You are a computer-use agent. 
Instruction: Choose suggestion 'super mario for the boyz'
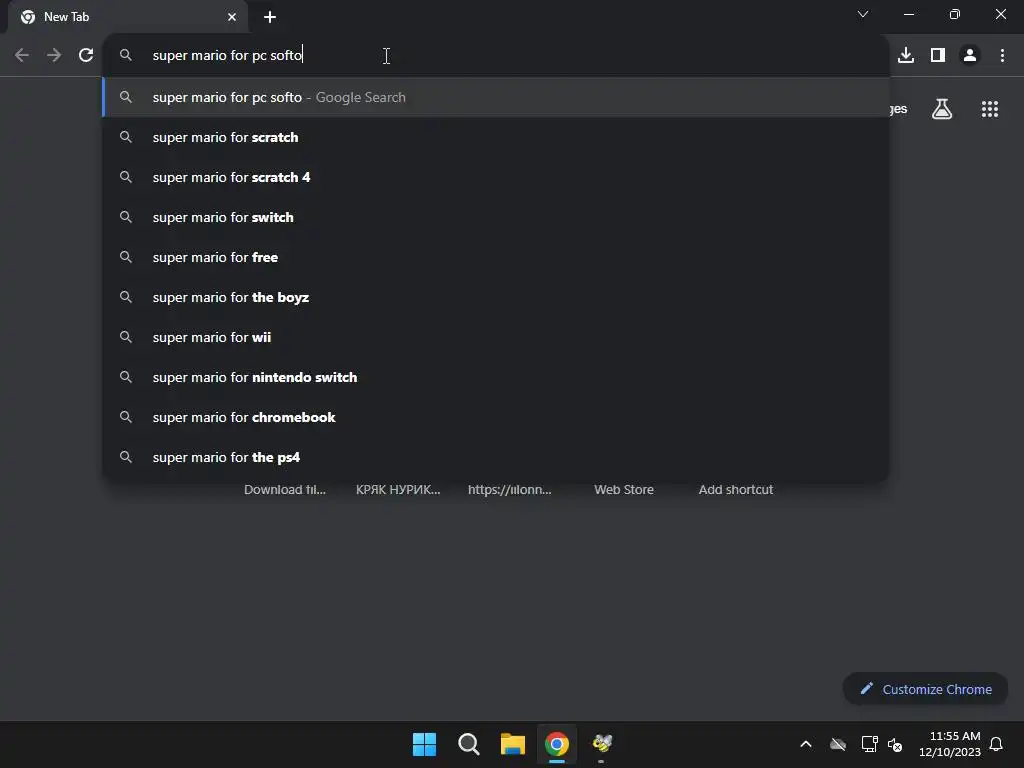click(x=495, y=297)
